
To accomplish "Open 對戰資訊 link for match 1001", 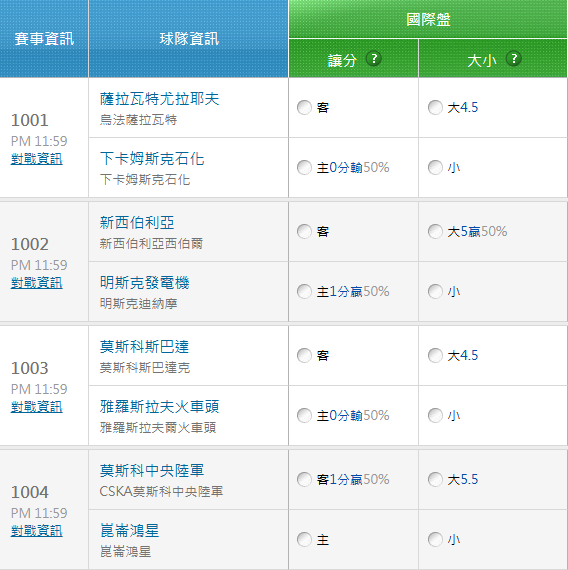I will [x=37, y=159].
